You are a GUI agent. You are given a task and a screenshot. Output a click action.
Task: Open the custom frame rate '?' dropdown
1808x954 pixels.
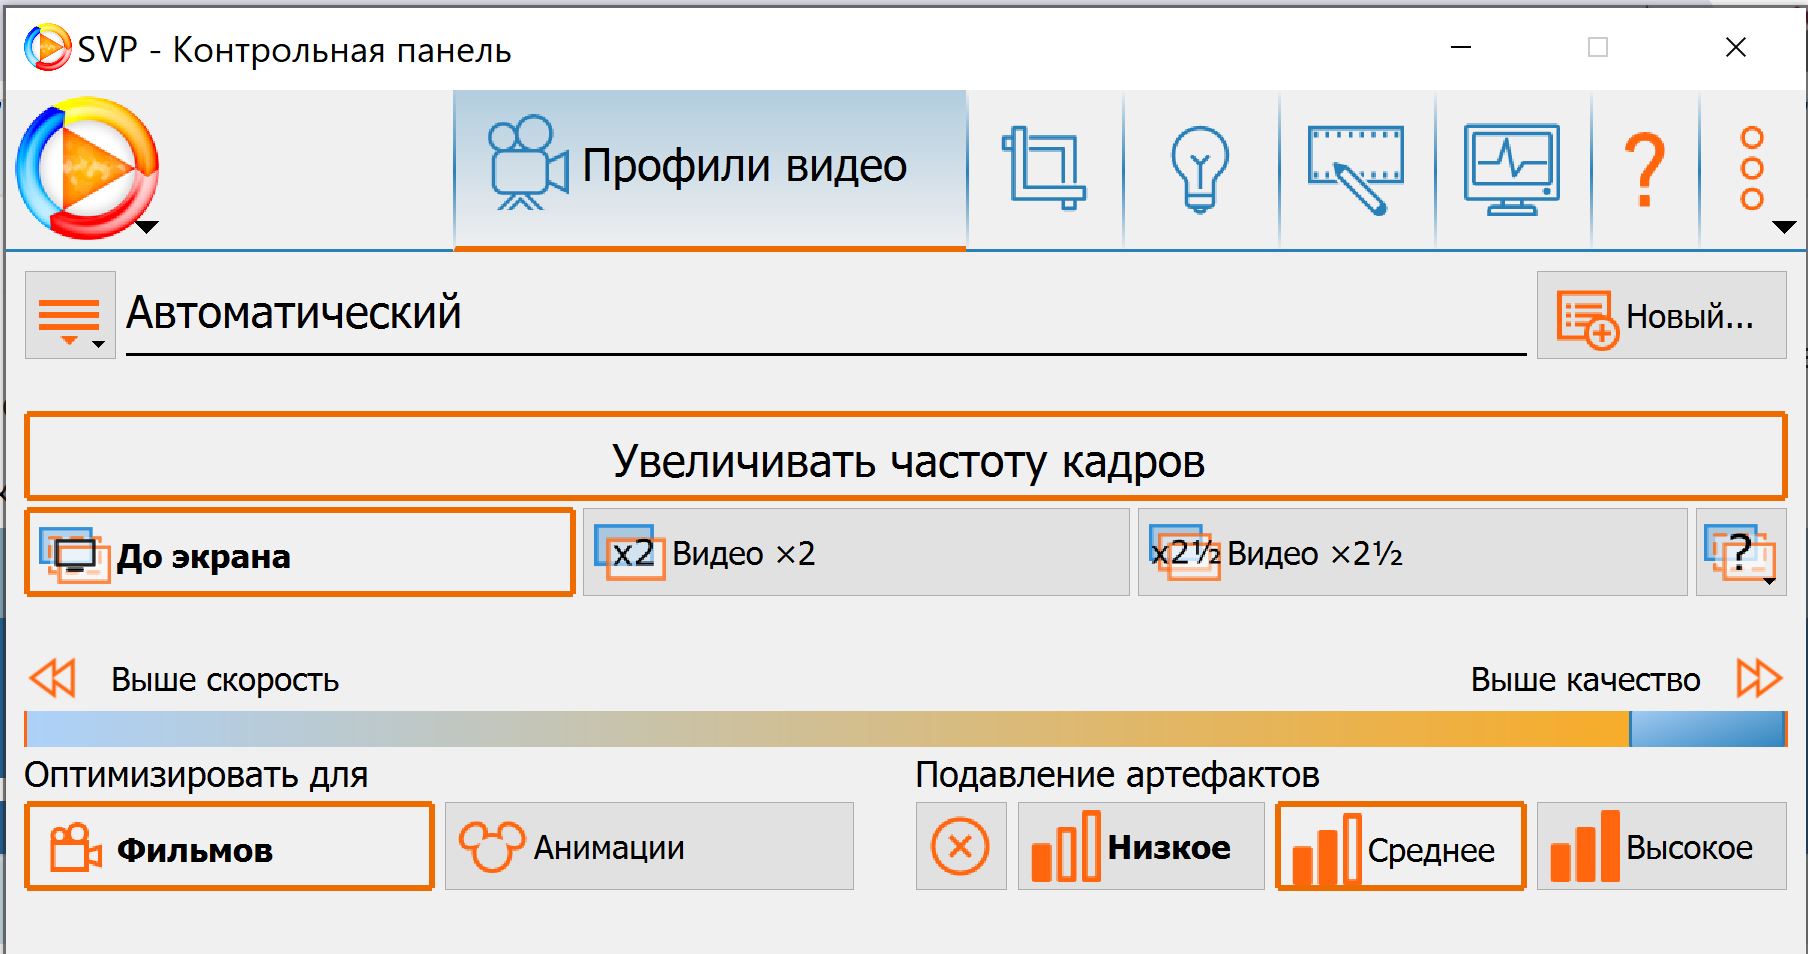(1741, 553)
